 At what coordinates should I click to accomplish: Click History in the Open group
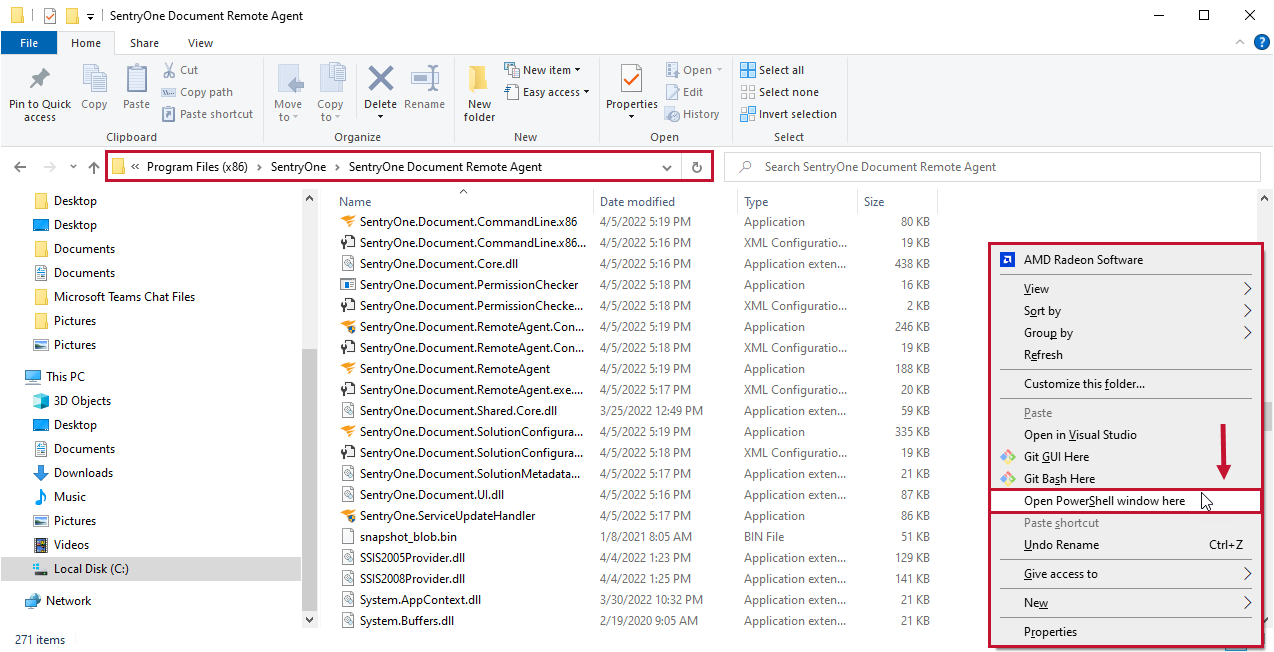click(x=692, y=114)
